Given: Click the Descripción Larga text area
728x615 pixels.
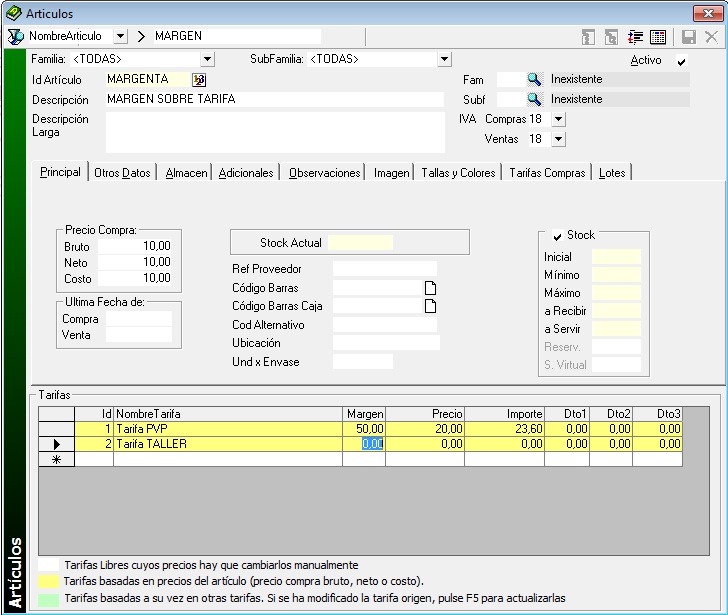Looking at the screenshot, I should tap(275, 132).
